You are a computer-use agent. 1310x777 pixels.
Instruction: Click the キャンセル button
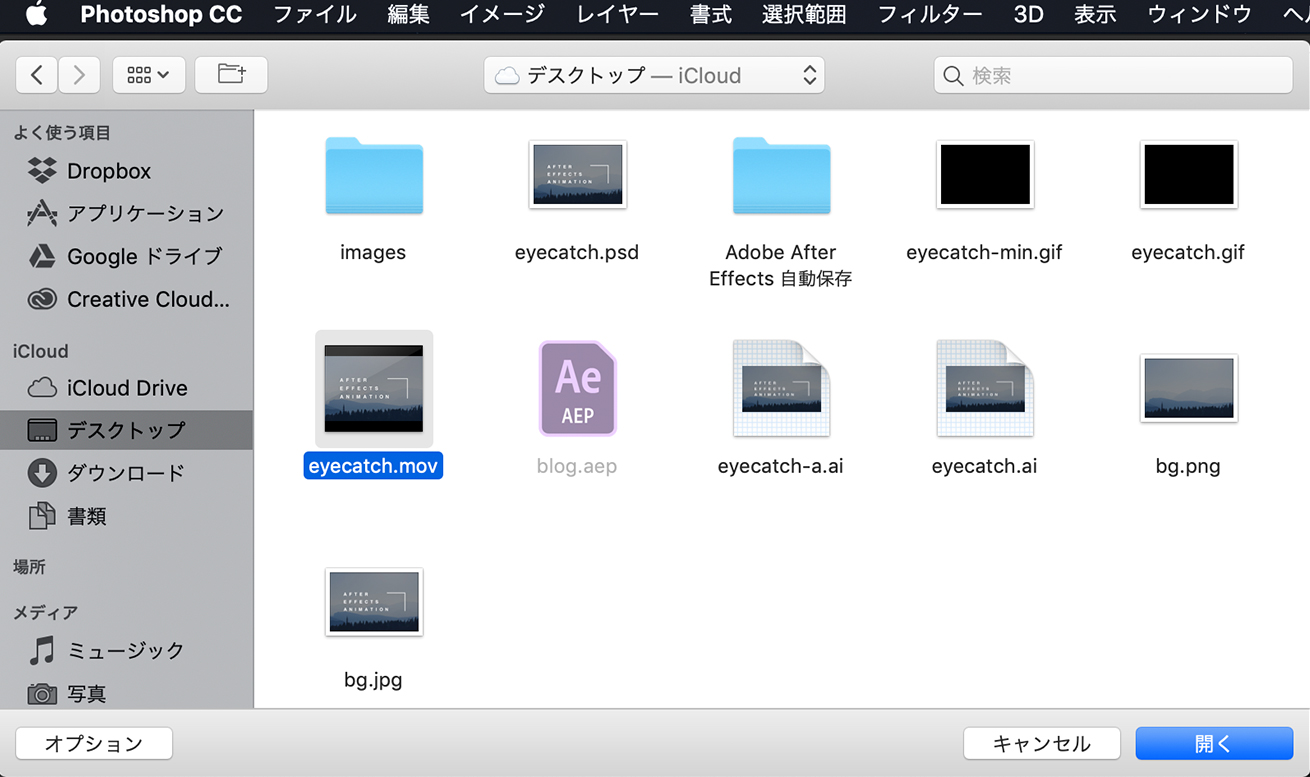point(1042,743)
